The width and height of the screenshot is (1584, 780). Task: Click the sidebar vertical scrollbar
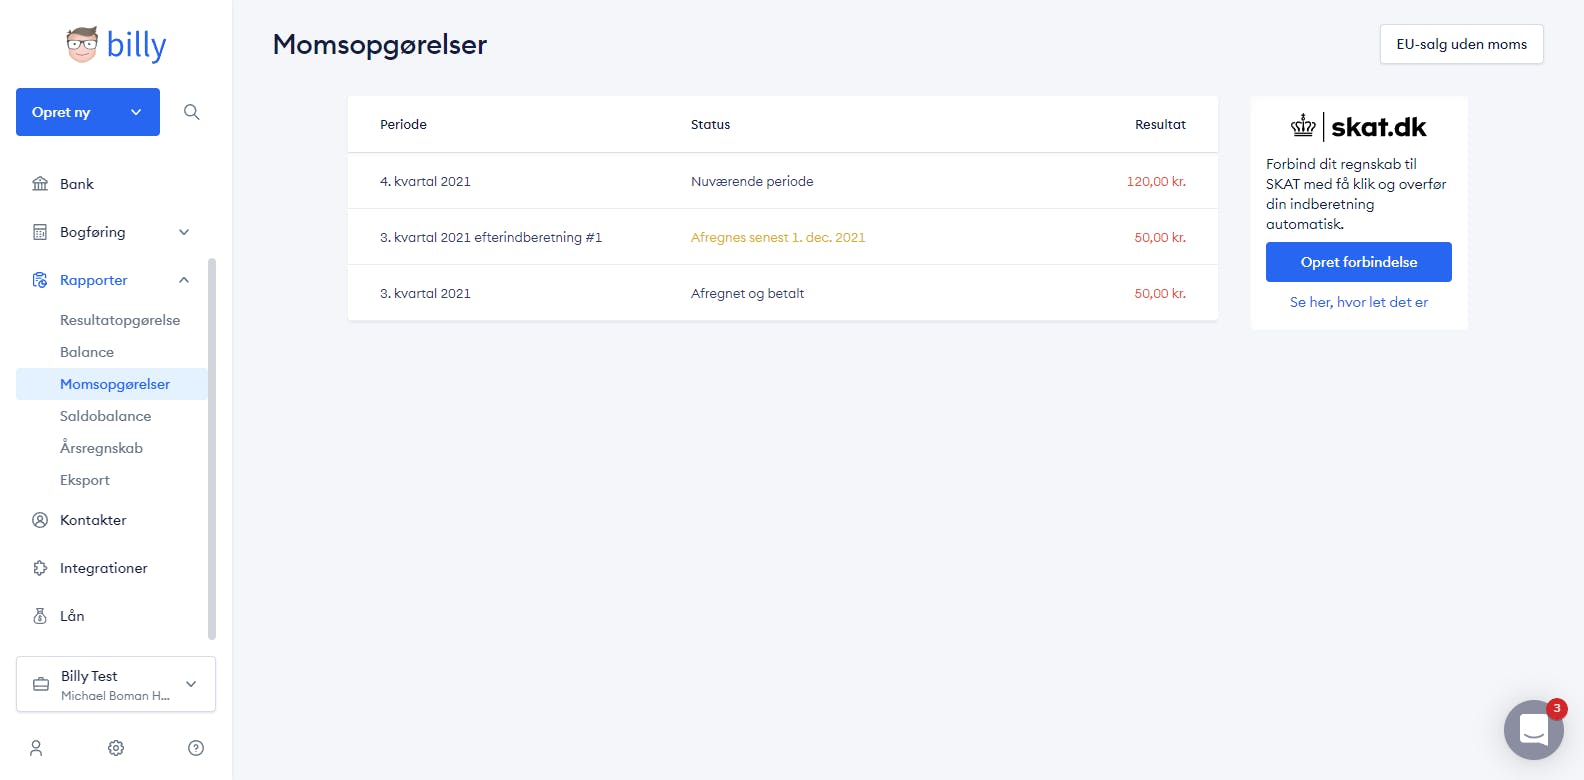tap(212, 448)
